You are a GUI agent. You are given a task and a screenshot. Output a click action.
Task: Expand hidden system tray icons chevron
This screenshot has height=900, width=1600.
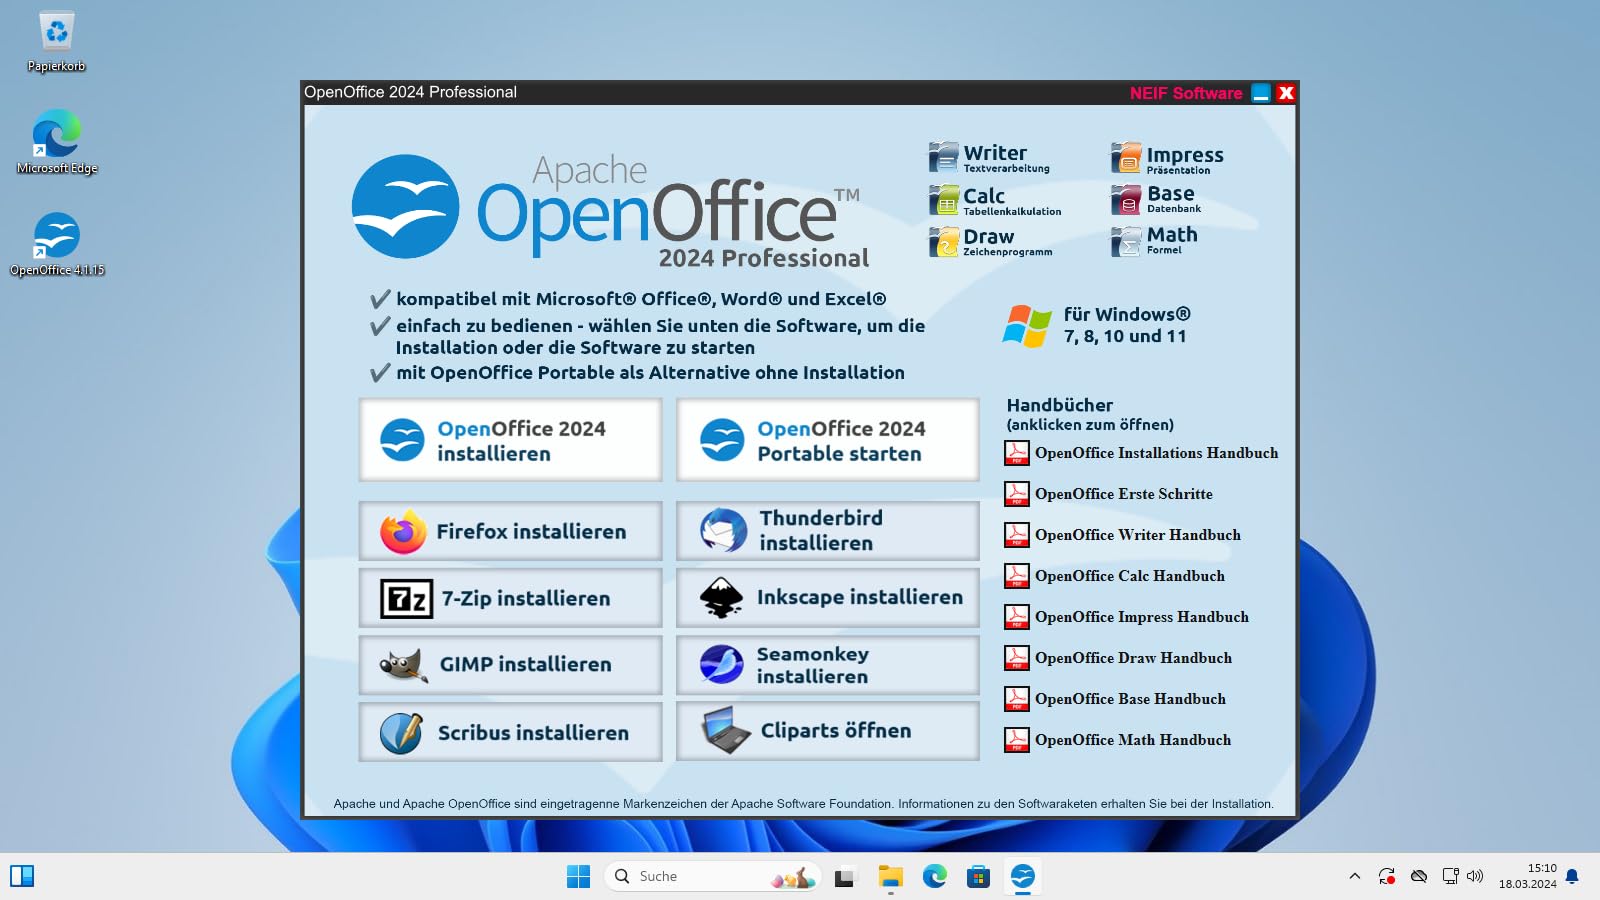[x=1355, y=876]
